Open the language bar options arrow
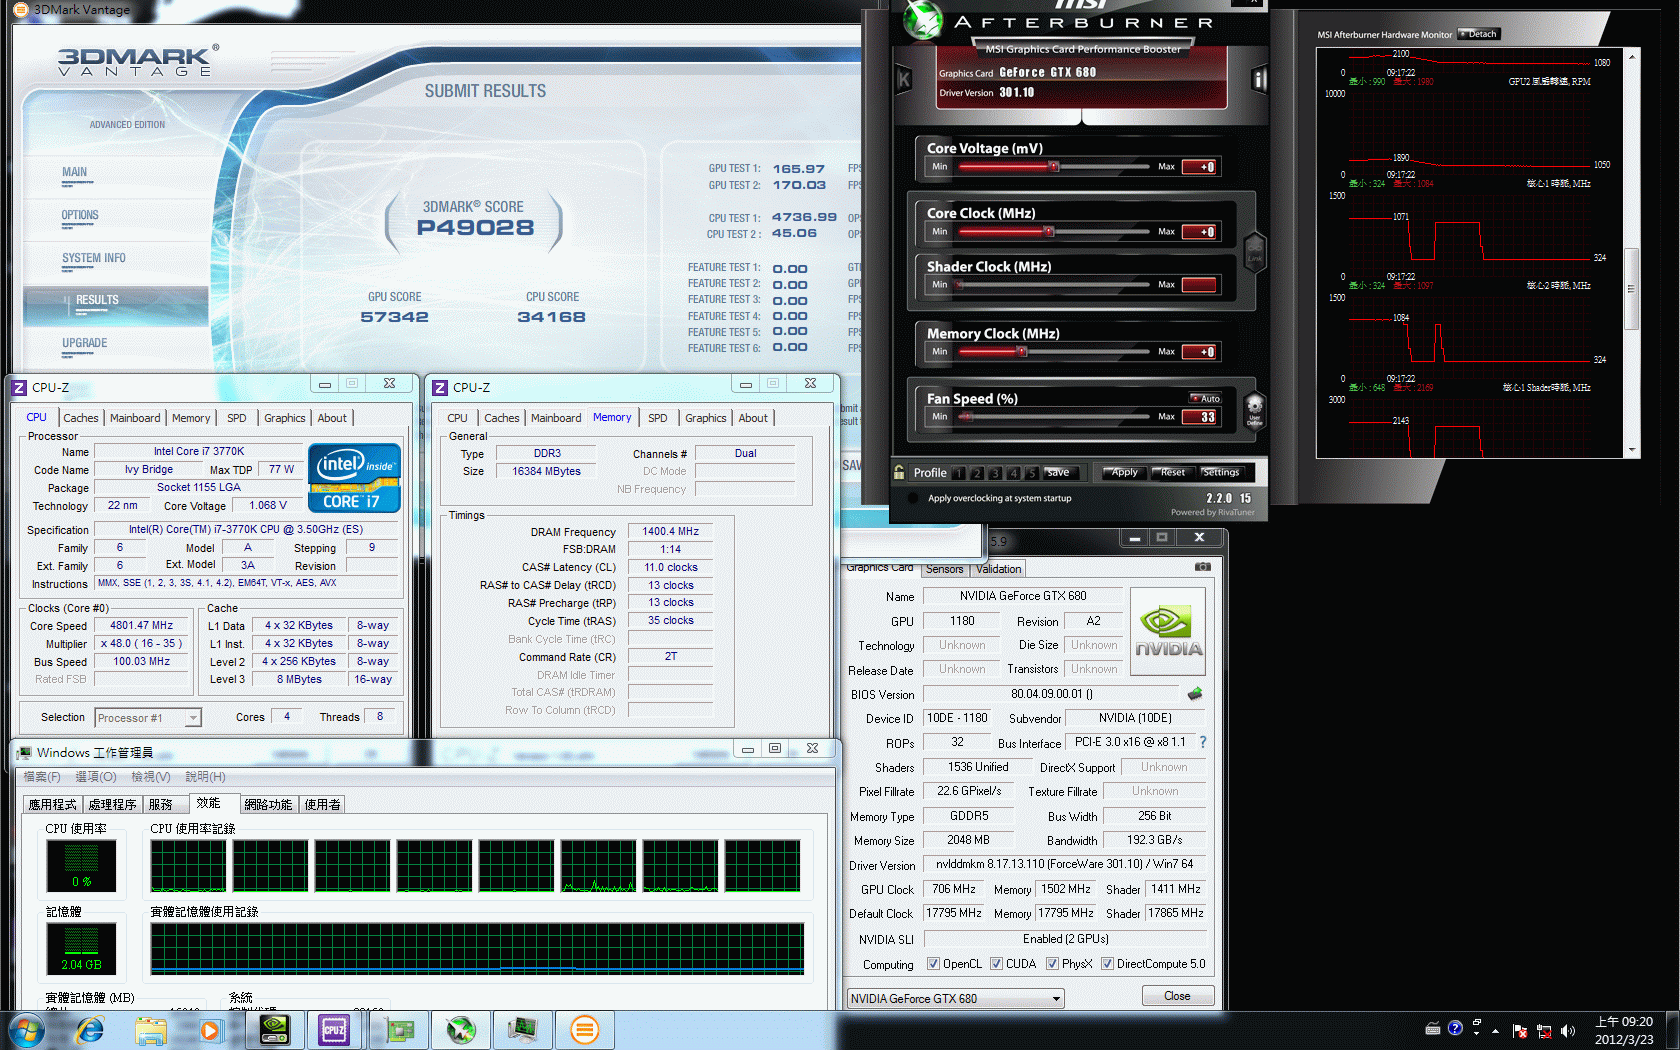Viewport: 1680px width, 1050px height. pos(1477,1032)
